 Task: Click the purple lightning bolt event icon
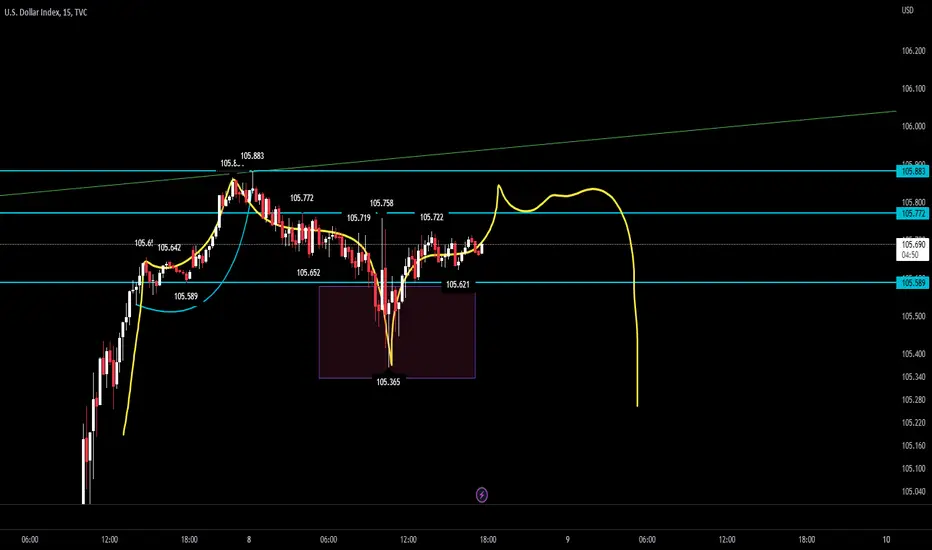(x=482, y=495)
